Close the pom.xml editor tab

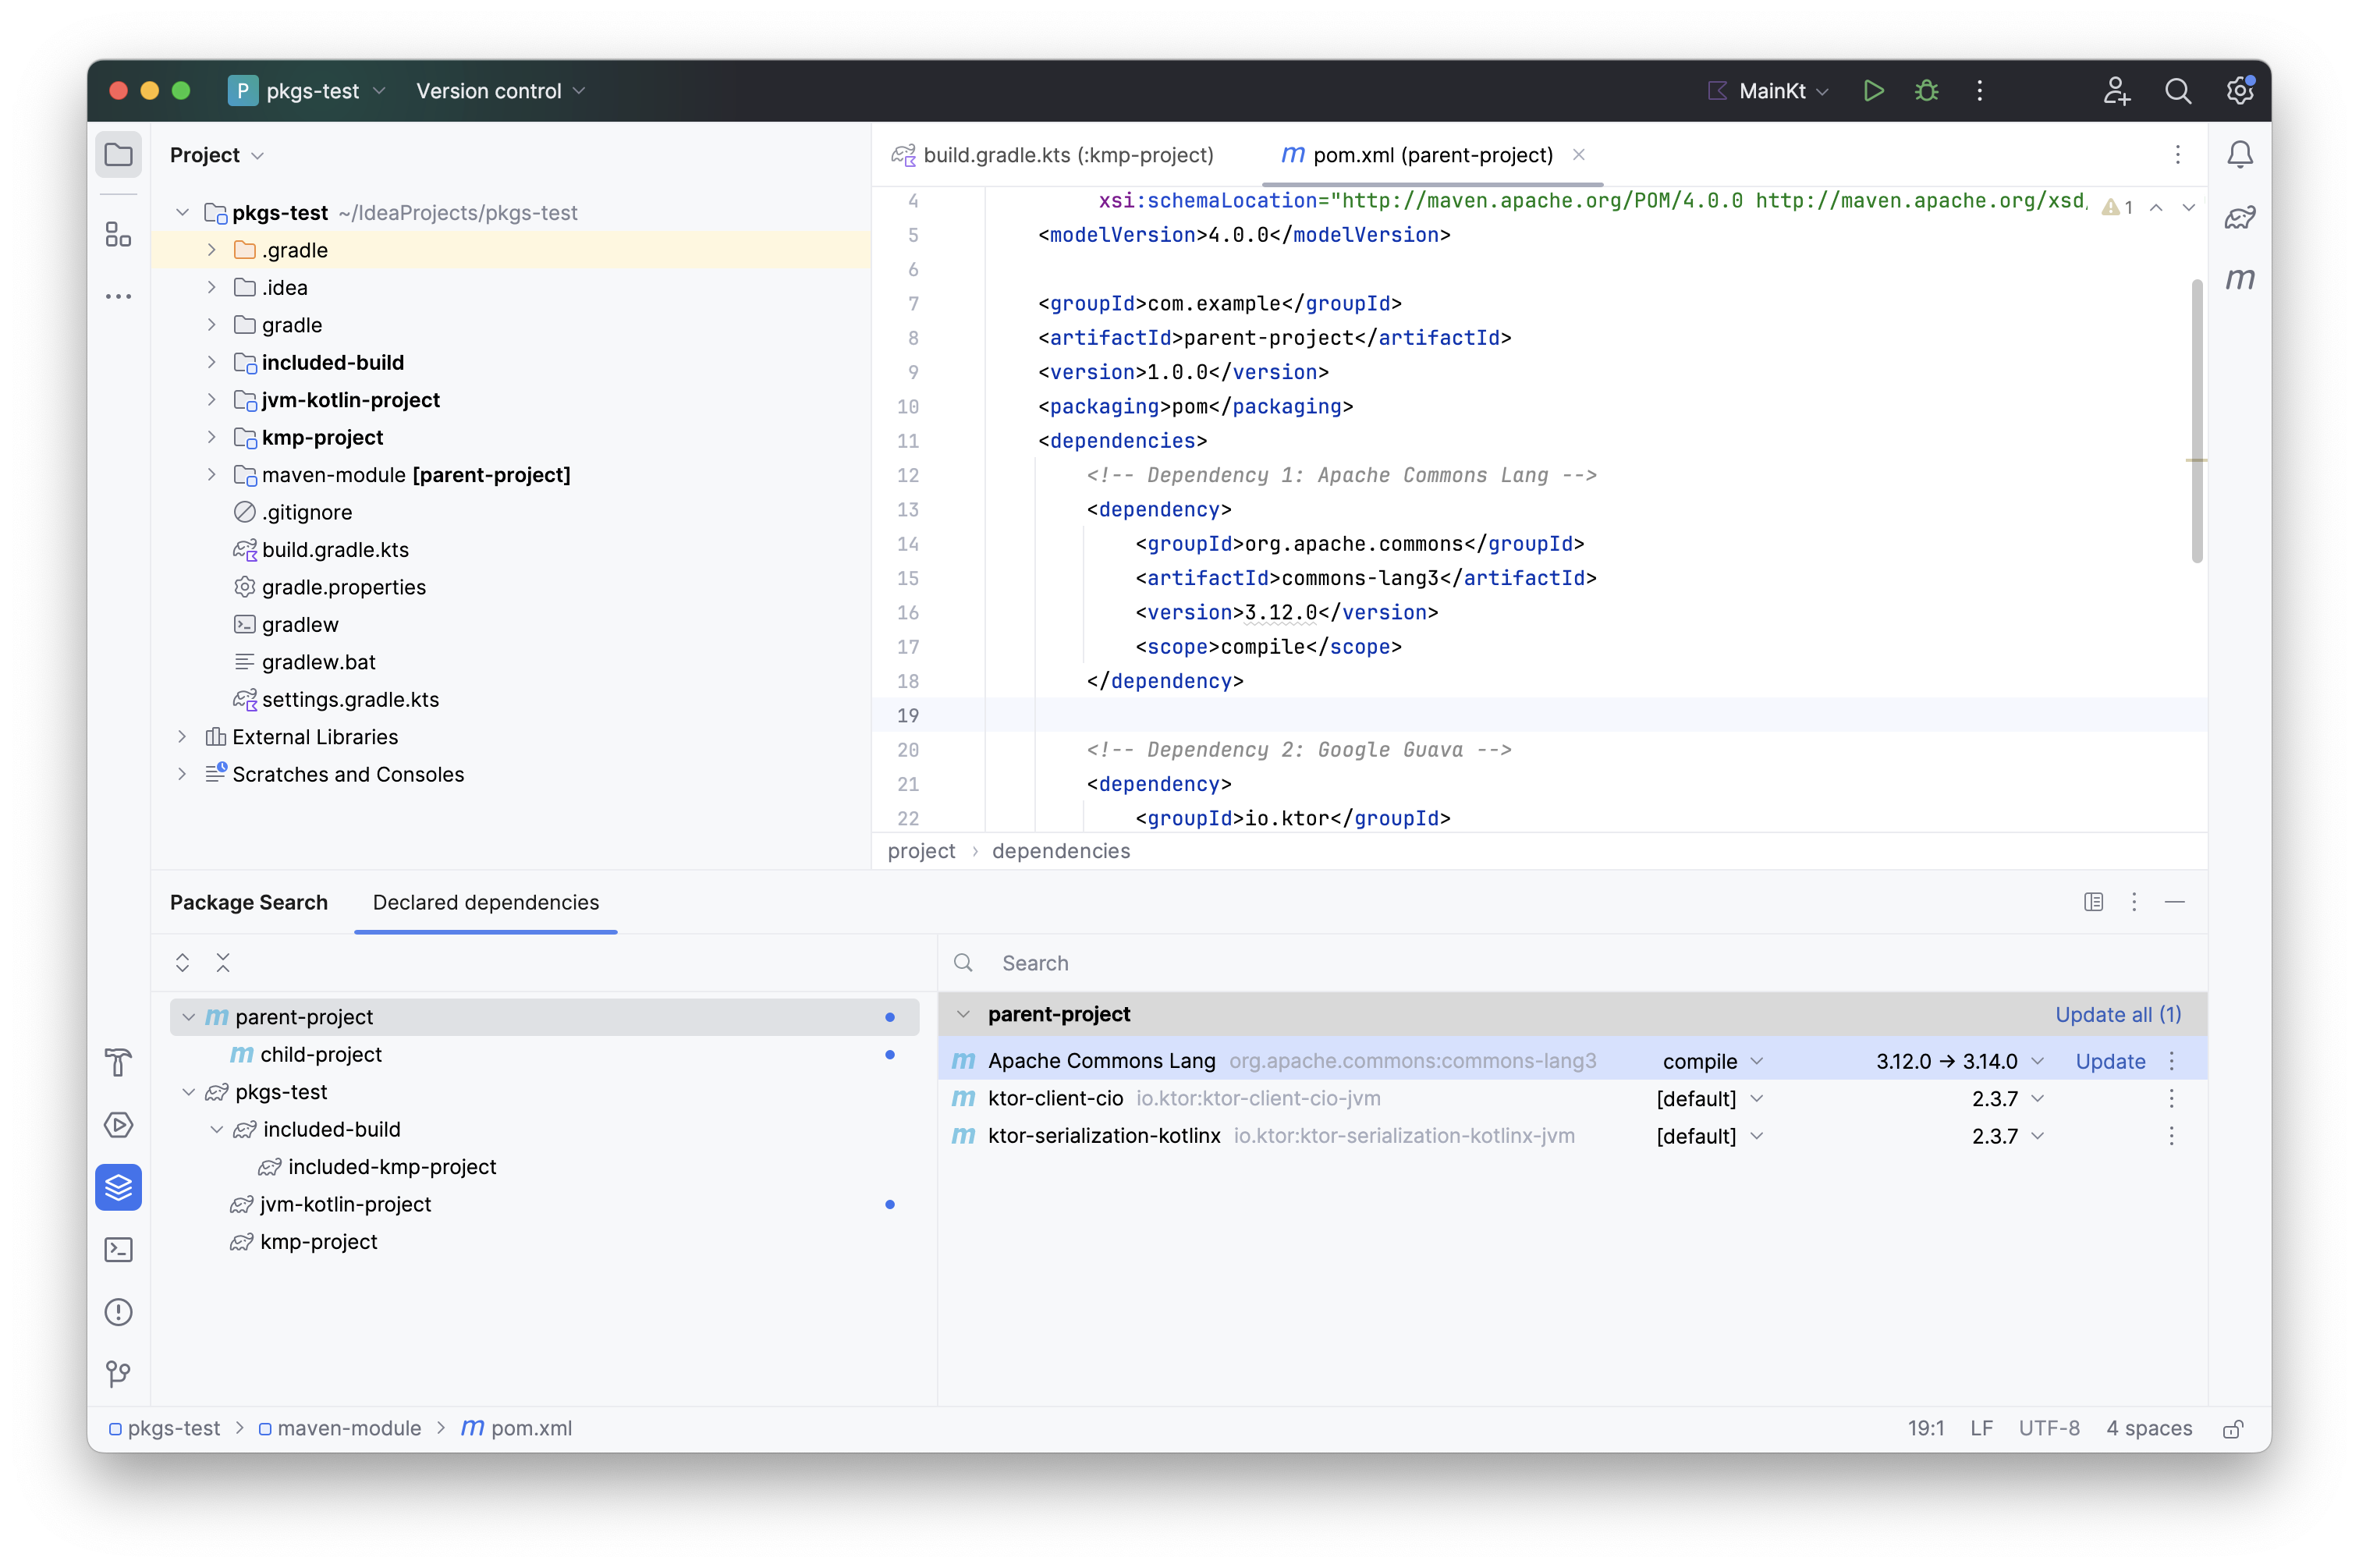[1578, 155]
